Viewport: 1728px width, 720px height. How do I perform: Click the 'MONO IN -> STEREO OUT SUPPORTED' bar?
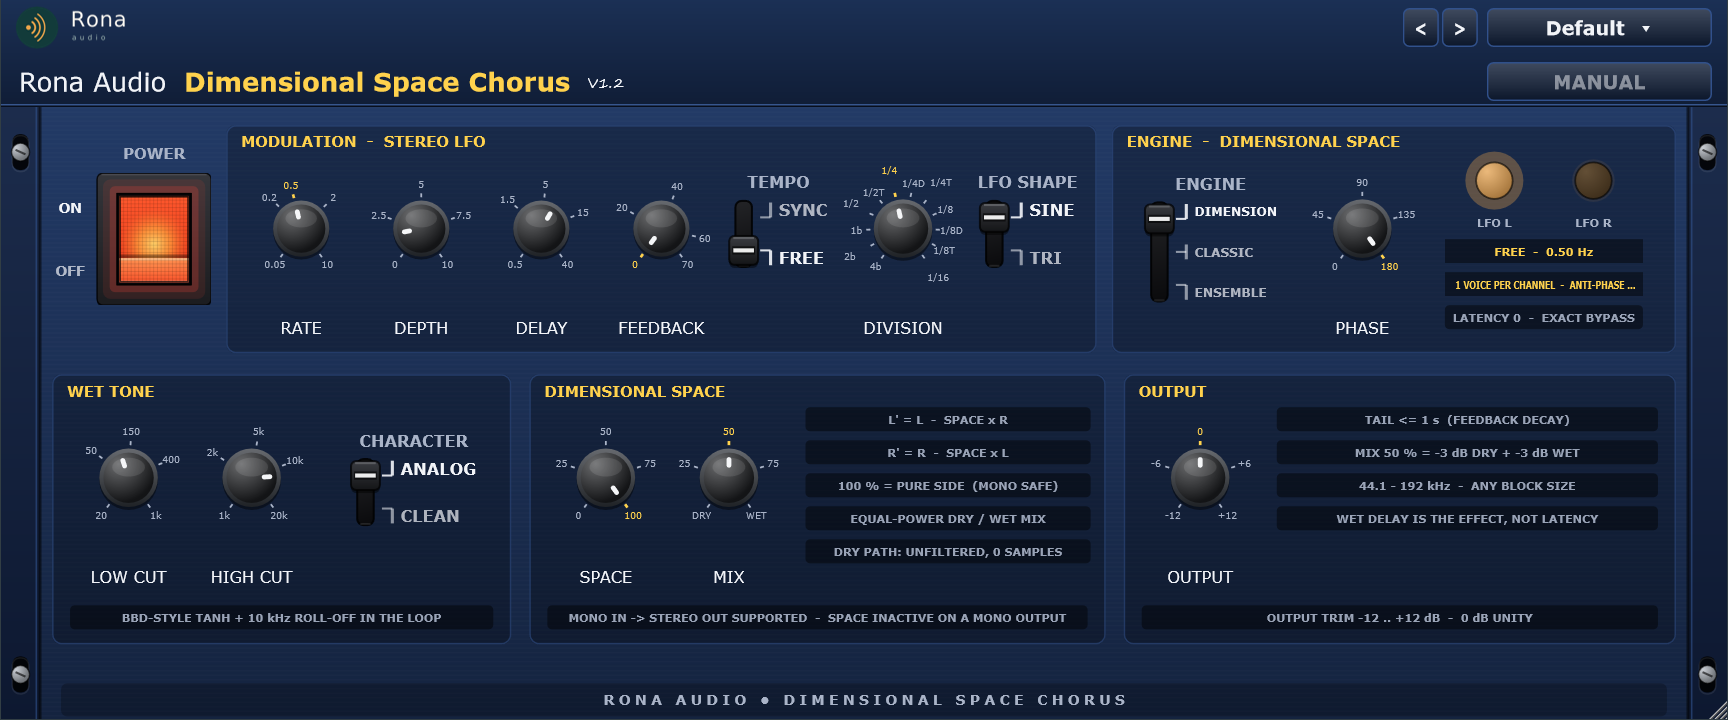point(817,618)
